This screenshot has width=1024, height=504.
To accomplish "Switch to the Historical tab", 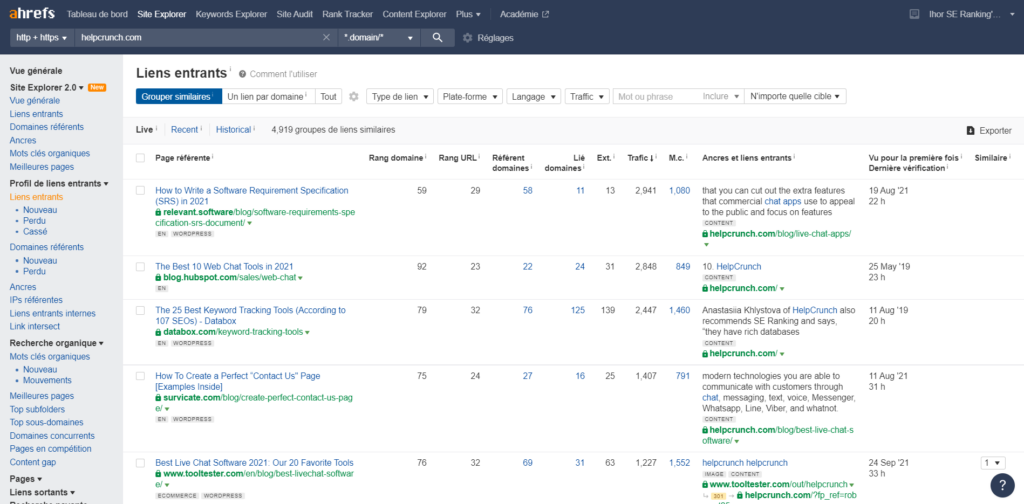I will [x=234, y=130].
